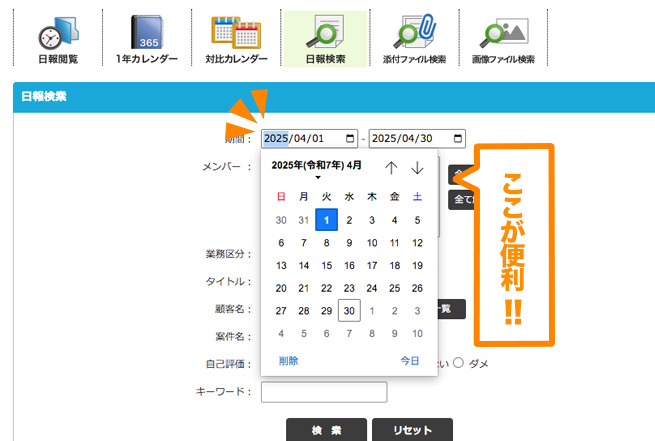
Task: Select day 17 in the calendar
Action: pyautogui.click(x=372, y=265)
